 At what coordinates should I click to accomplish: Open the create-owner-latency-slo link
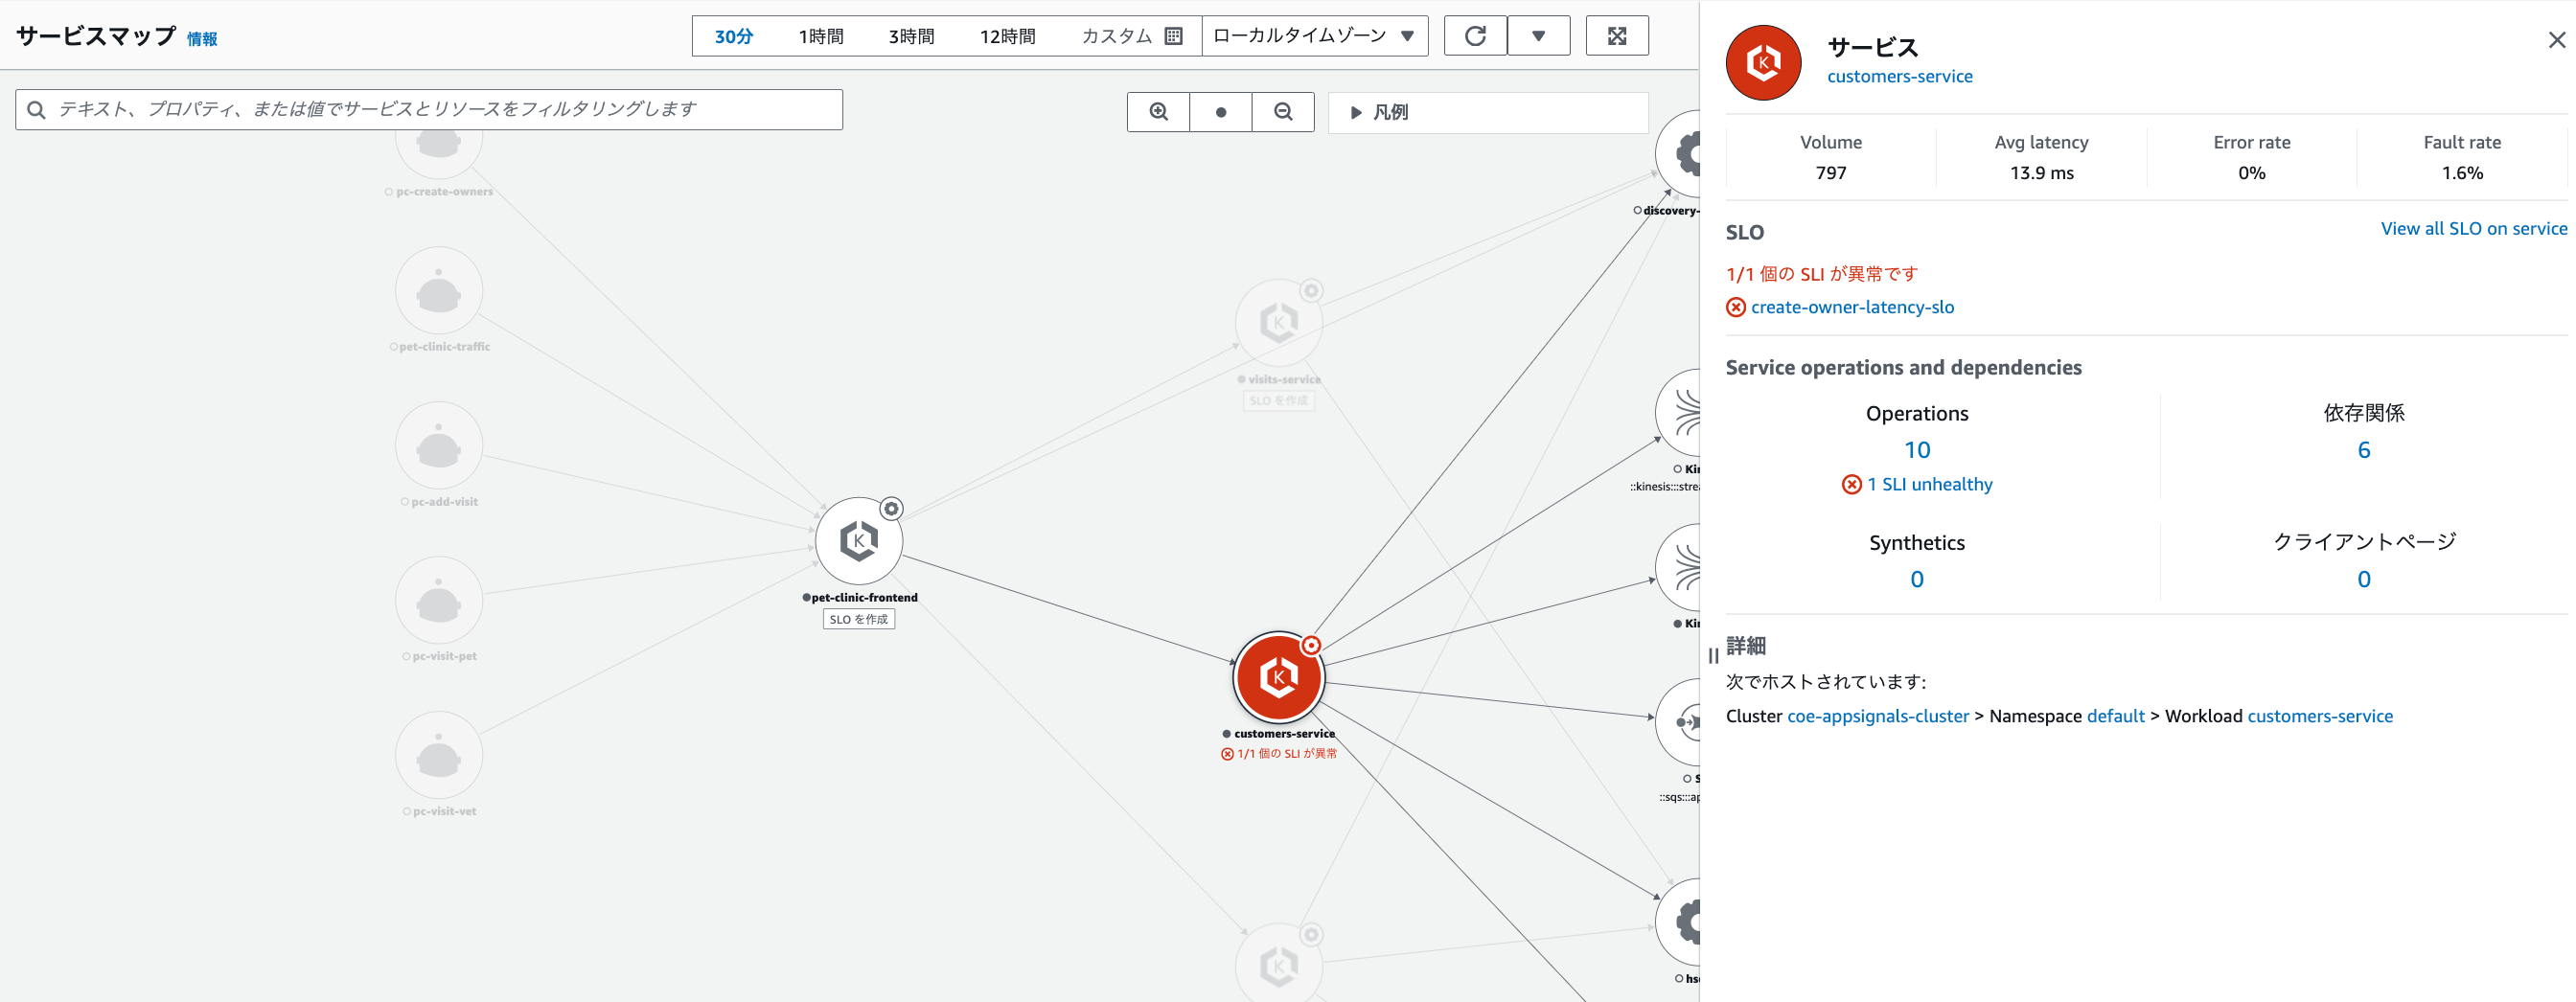(x=1852, y=307)
